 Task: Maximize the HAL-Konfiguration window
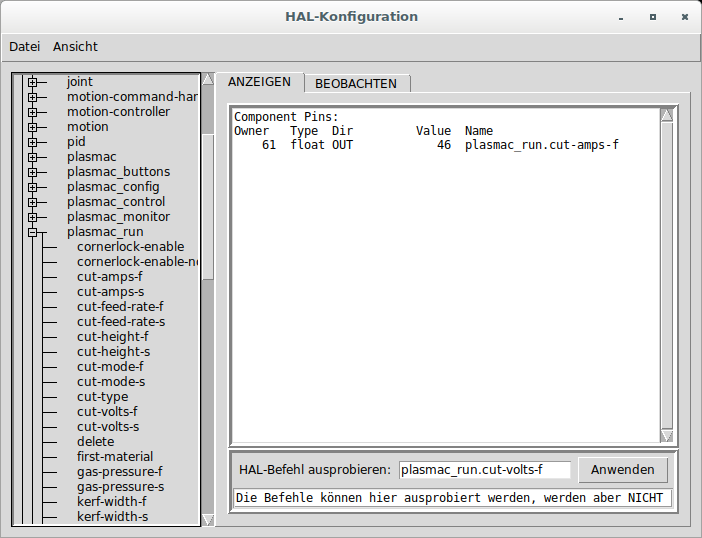pyautogui.click(x=653, y=17)
